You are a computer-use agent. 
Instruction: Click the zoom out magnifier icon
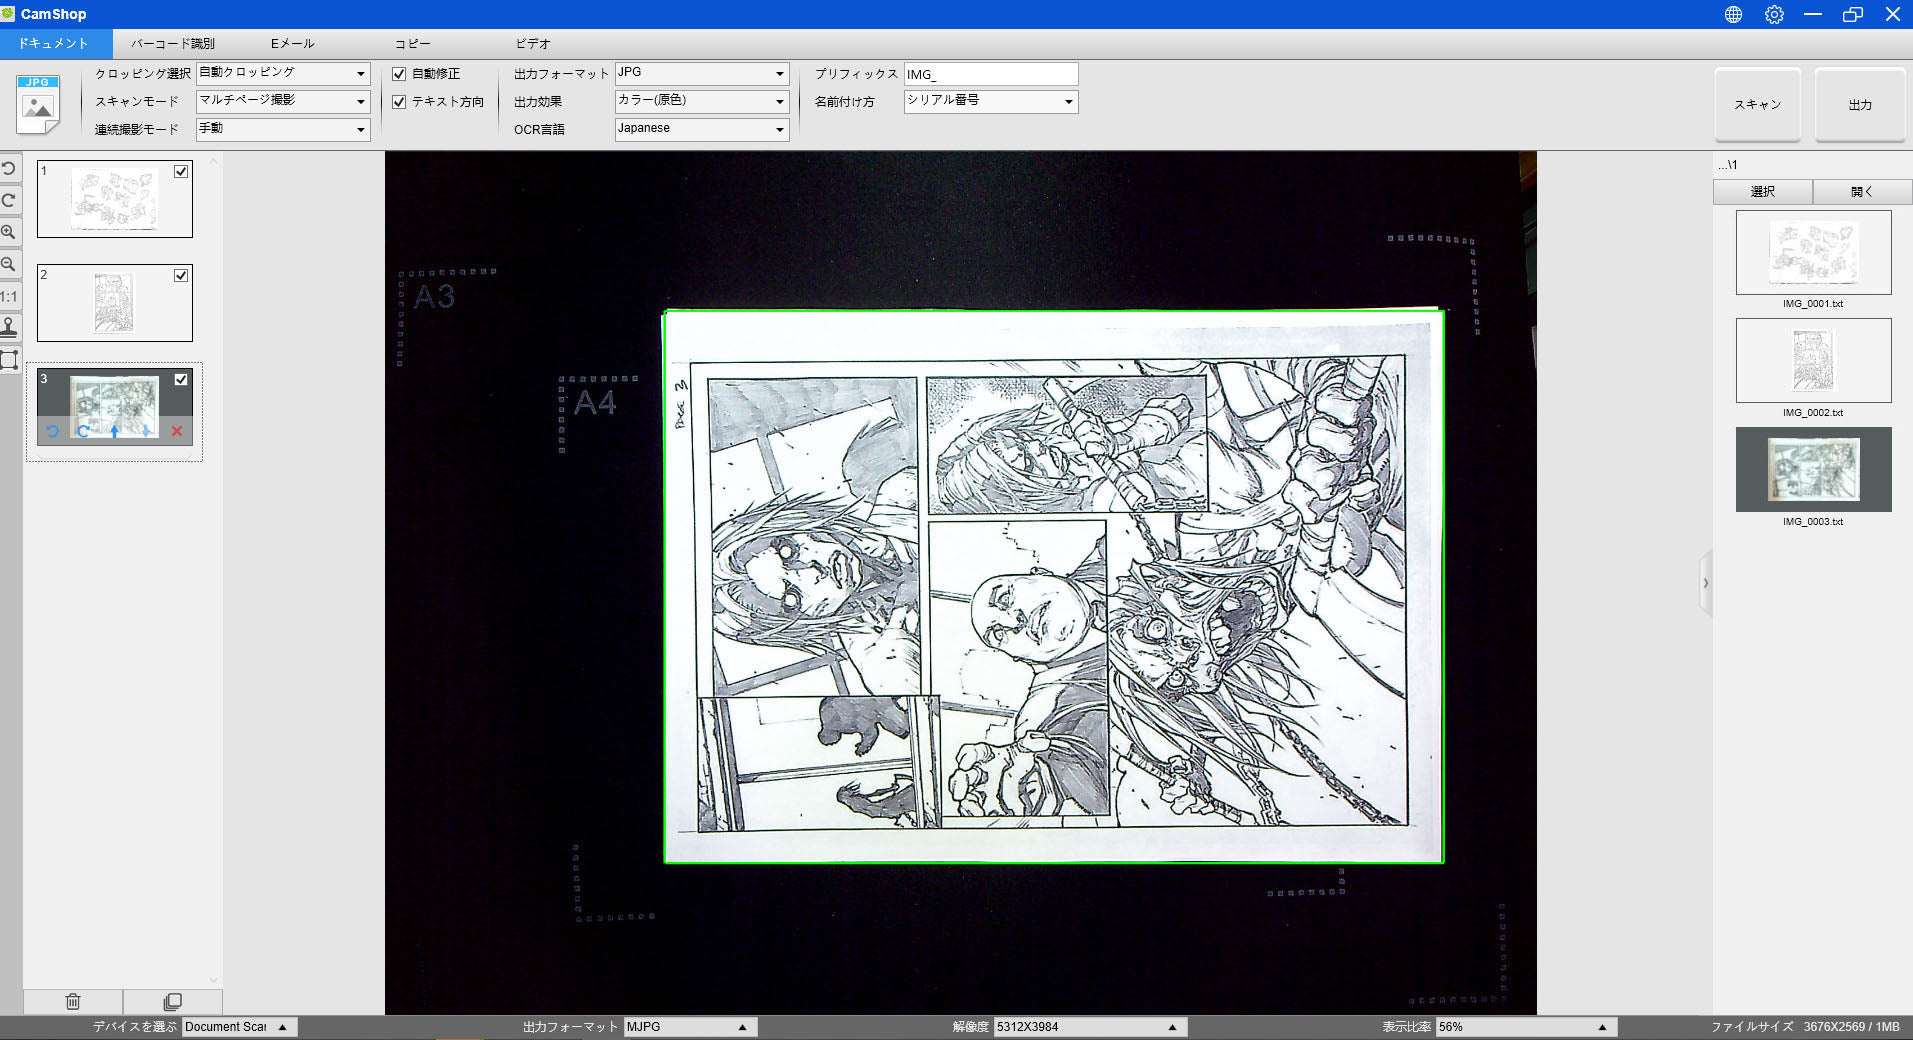[9, 264]
